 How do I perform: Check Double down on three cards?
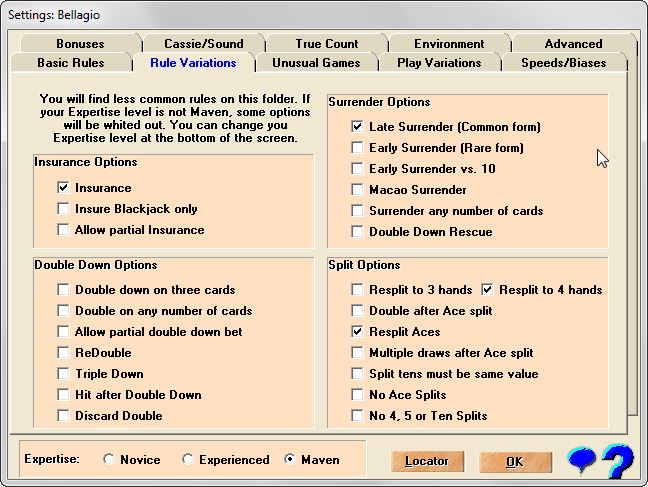63,289
